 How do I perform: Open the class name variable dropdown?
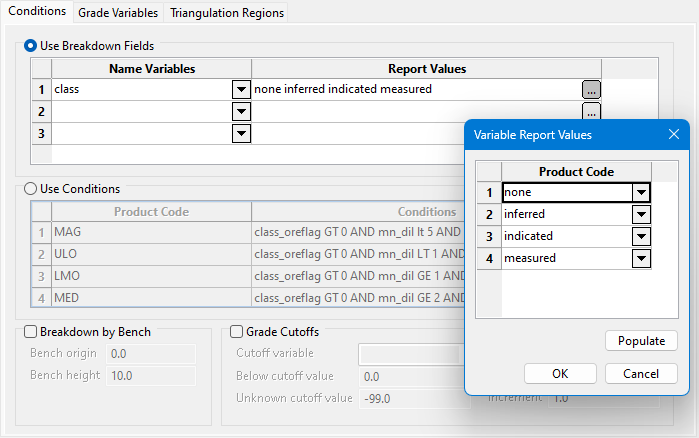[240, 89]
